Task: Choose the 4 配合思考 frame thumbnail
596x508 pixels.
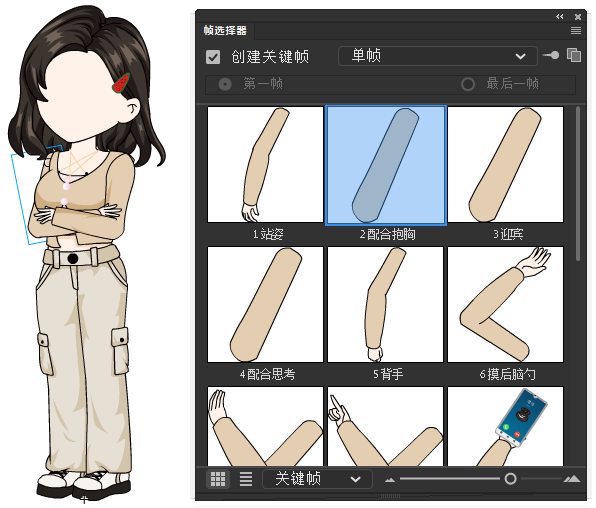Action: point(265,305)
